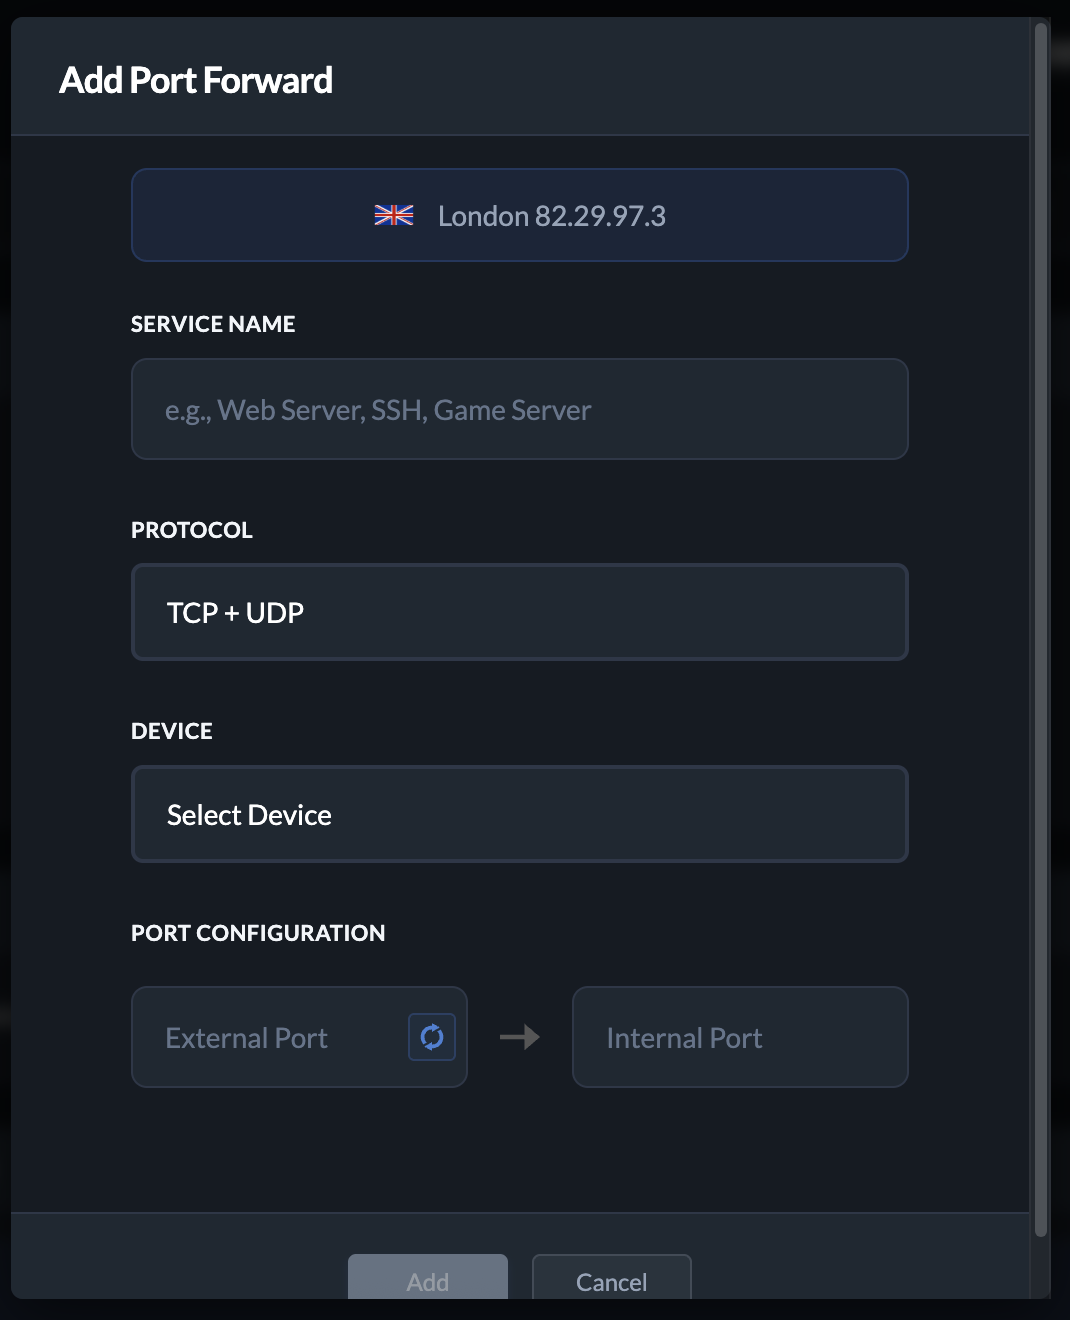Click the UK flag icon
Image resolution: width=1070 pixels, height=1320 pixels.
click(x=393, y=214)
